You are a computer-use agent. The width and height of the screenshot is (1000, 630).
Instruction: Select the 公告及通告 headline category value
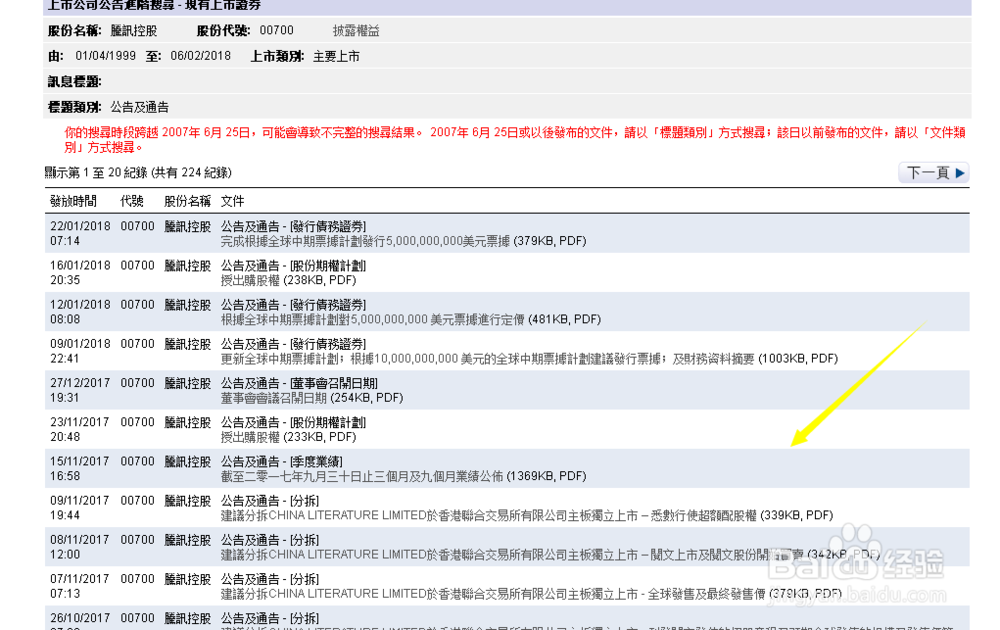pyautogui.click(x=140, y=107)
